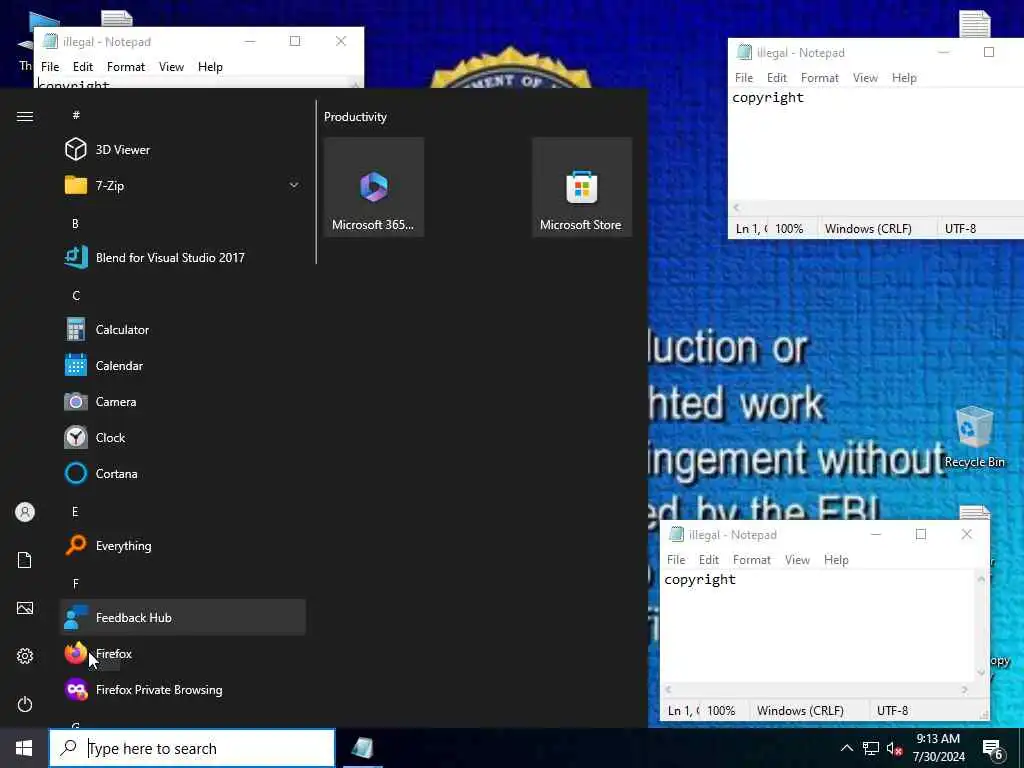Click the horizontal scrollbar in bottom-right Notepad
Viewport: 1024px width, 768px height.
817,689
